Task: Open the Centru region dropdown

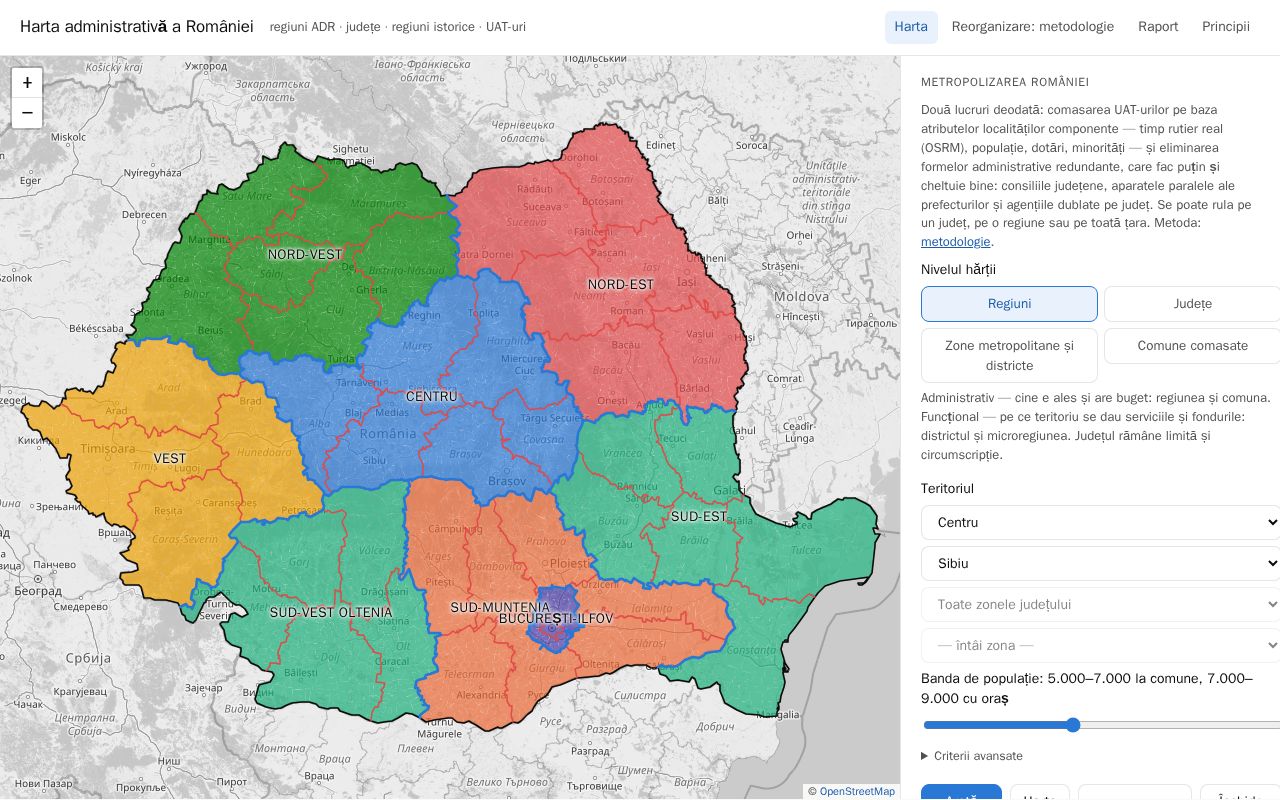Action: (x=1100, y=522)
